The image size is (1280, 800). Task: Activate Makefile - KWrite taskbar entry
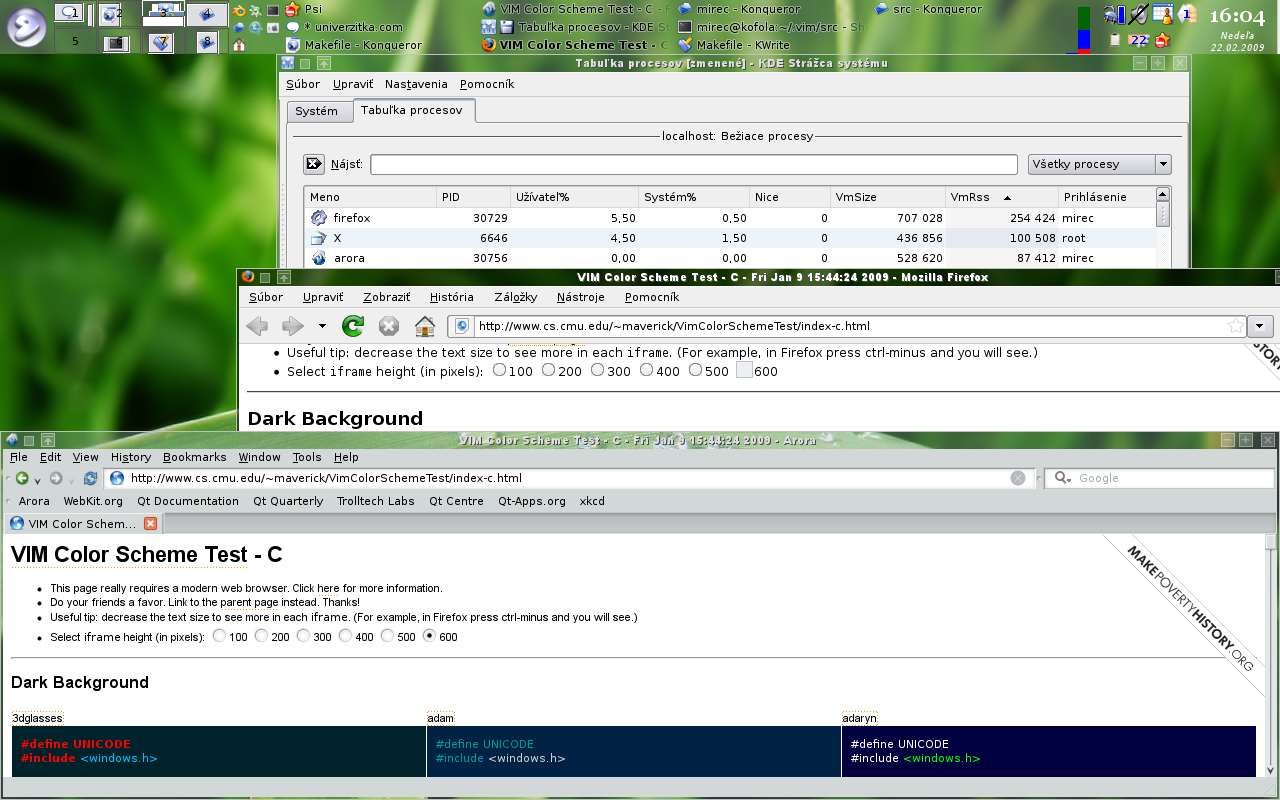point(733,45)
